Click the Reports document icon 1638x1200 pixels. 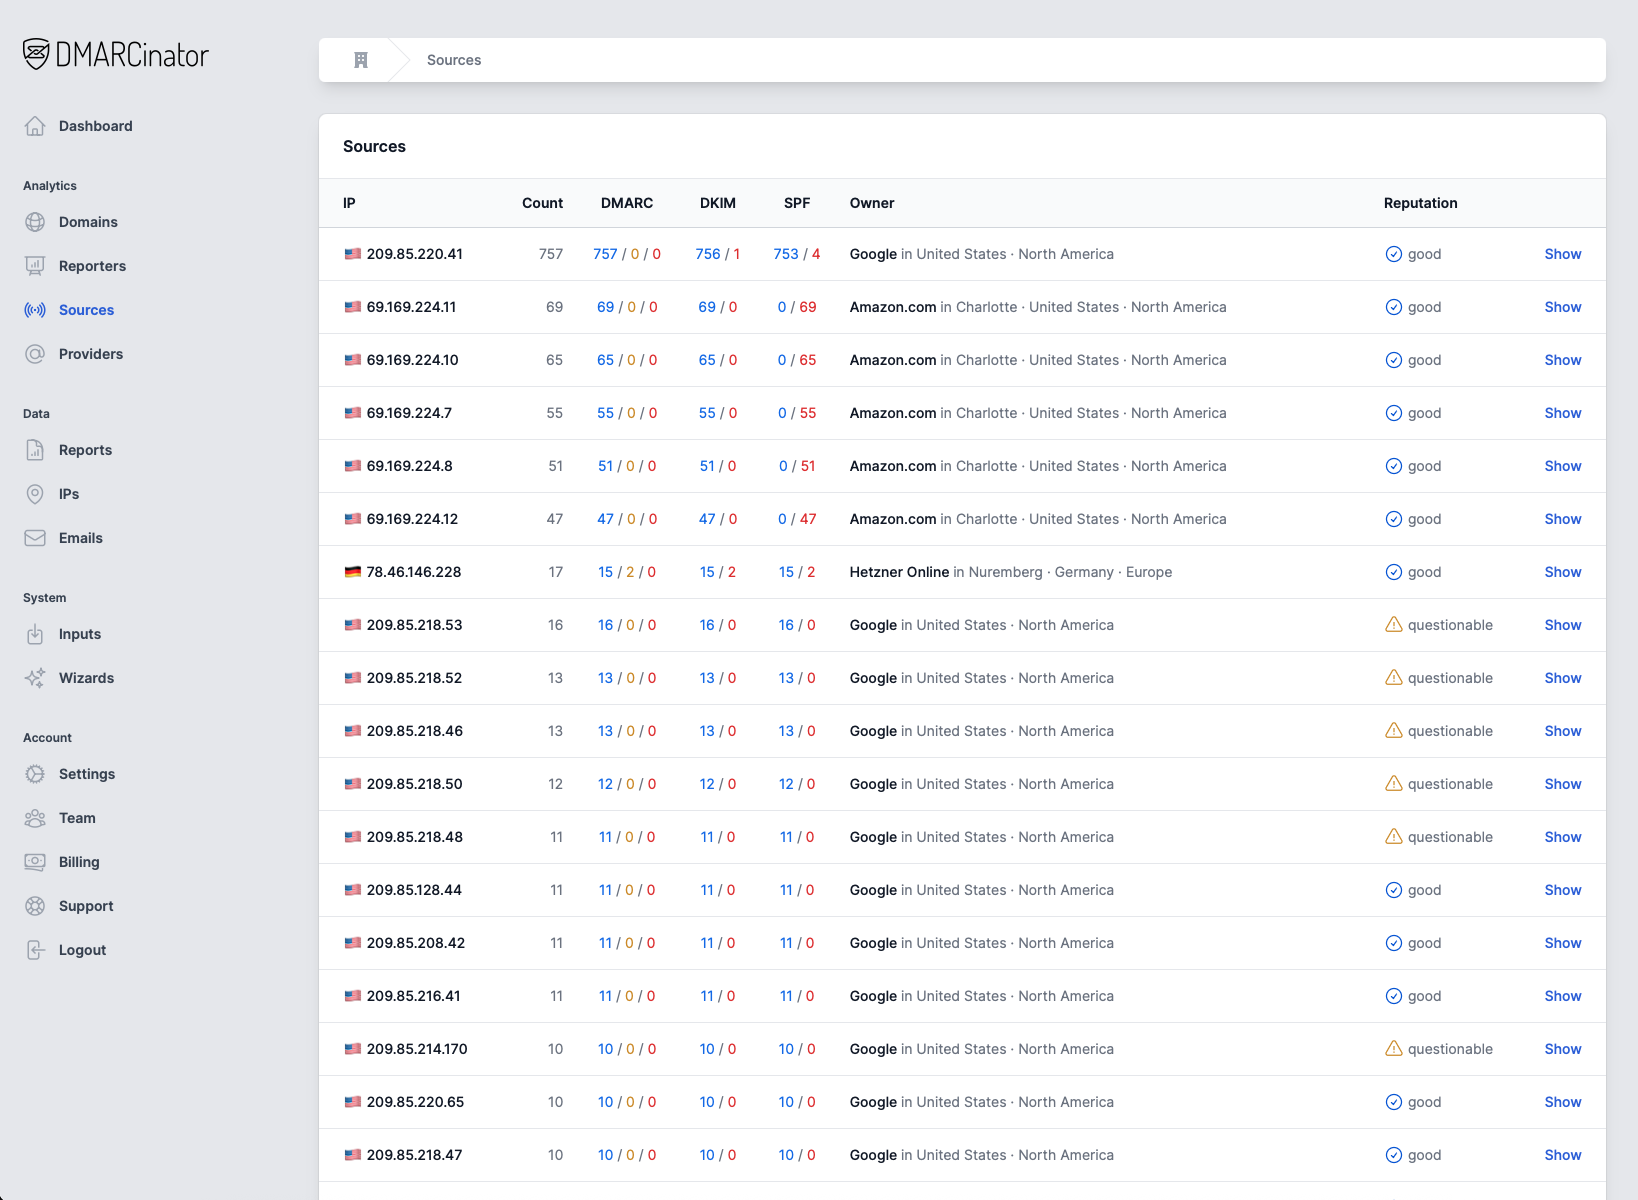35,450
